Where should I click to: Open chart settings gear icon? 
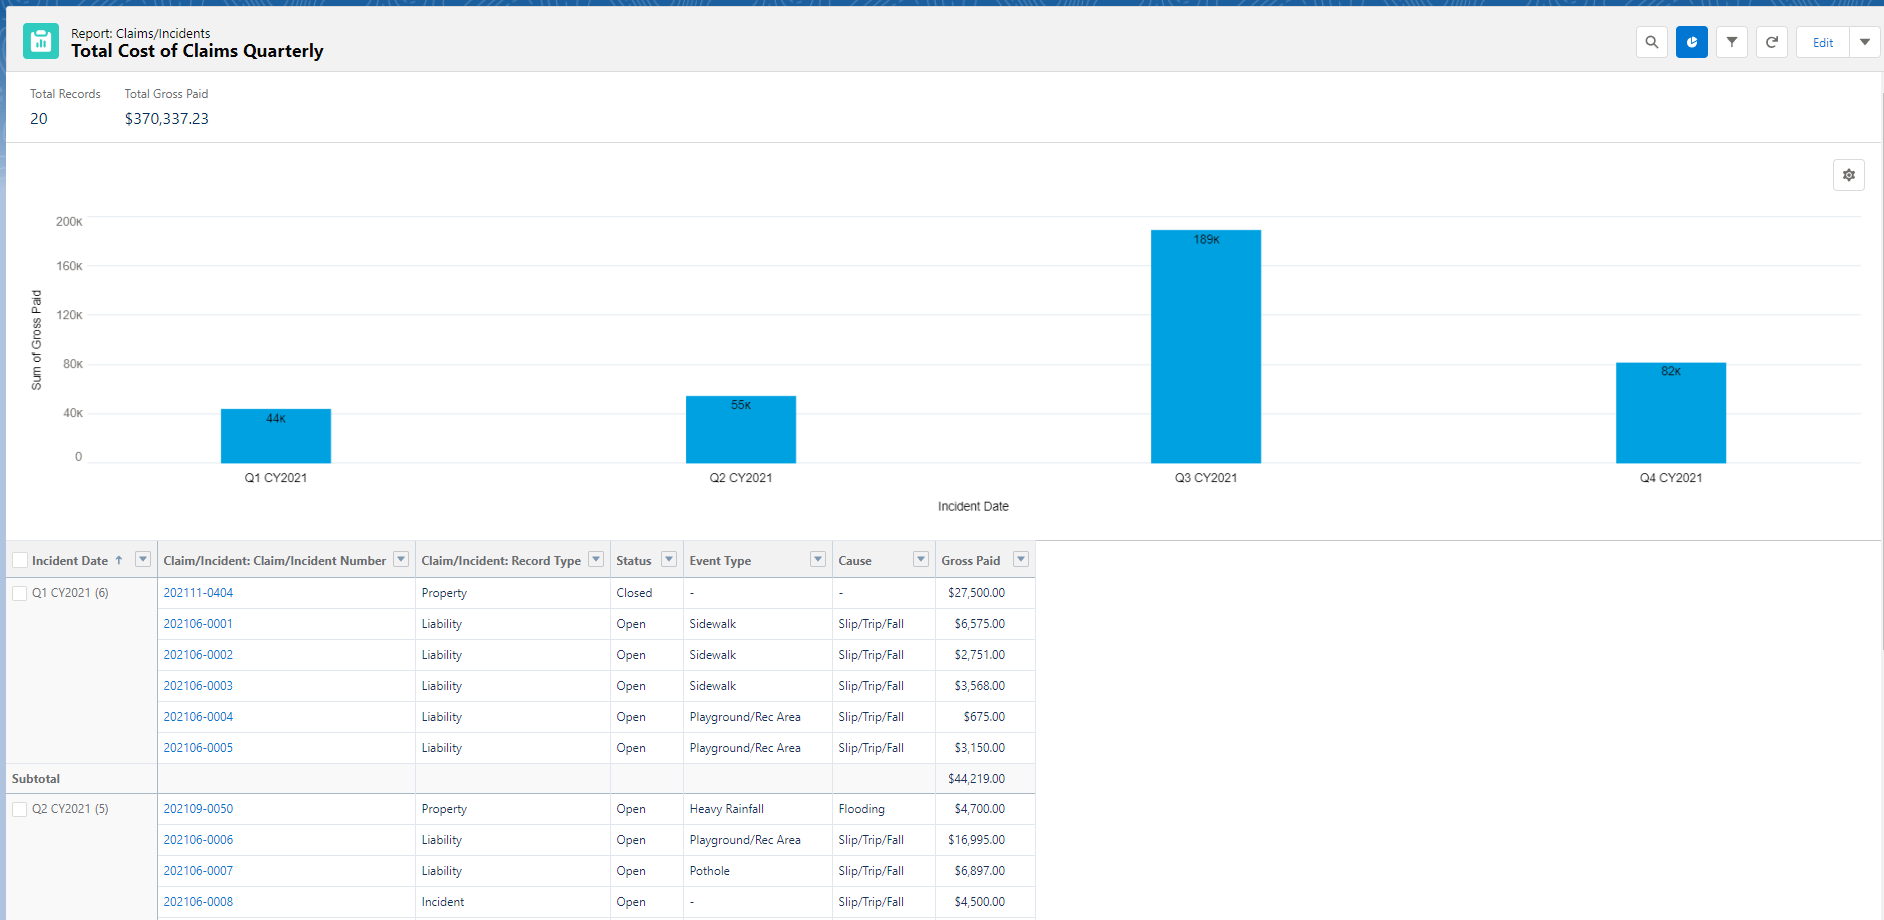(x=1849, y=175)
